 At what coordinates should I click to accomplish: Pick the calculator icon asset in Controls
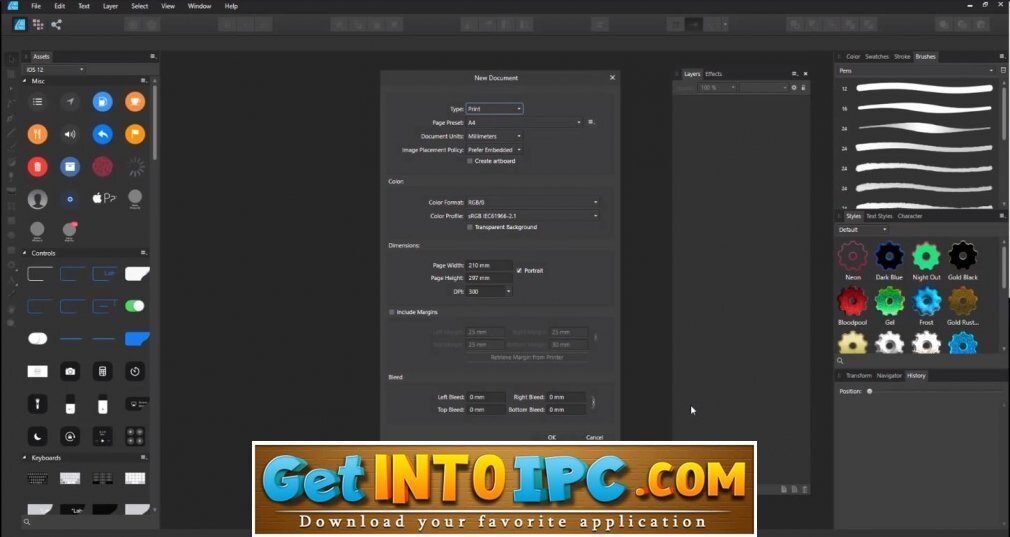pos(102,372)
